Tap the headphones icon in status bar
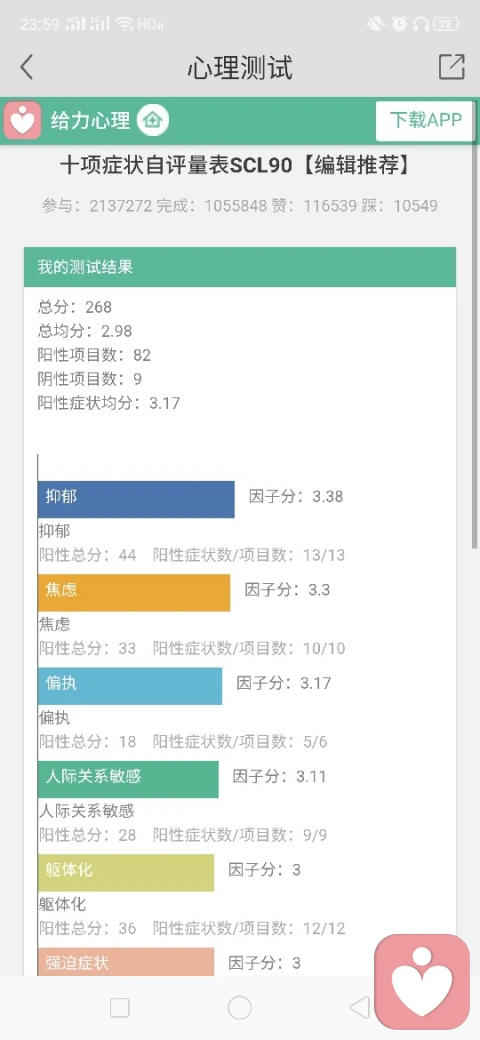Viewport: 480px width, 1040px height. [420, 25]
